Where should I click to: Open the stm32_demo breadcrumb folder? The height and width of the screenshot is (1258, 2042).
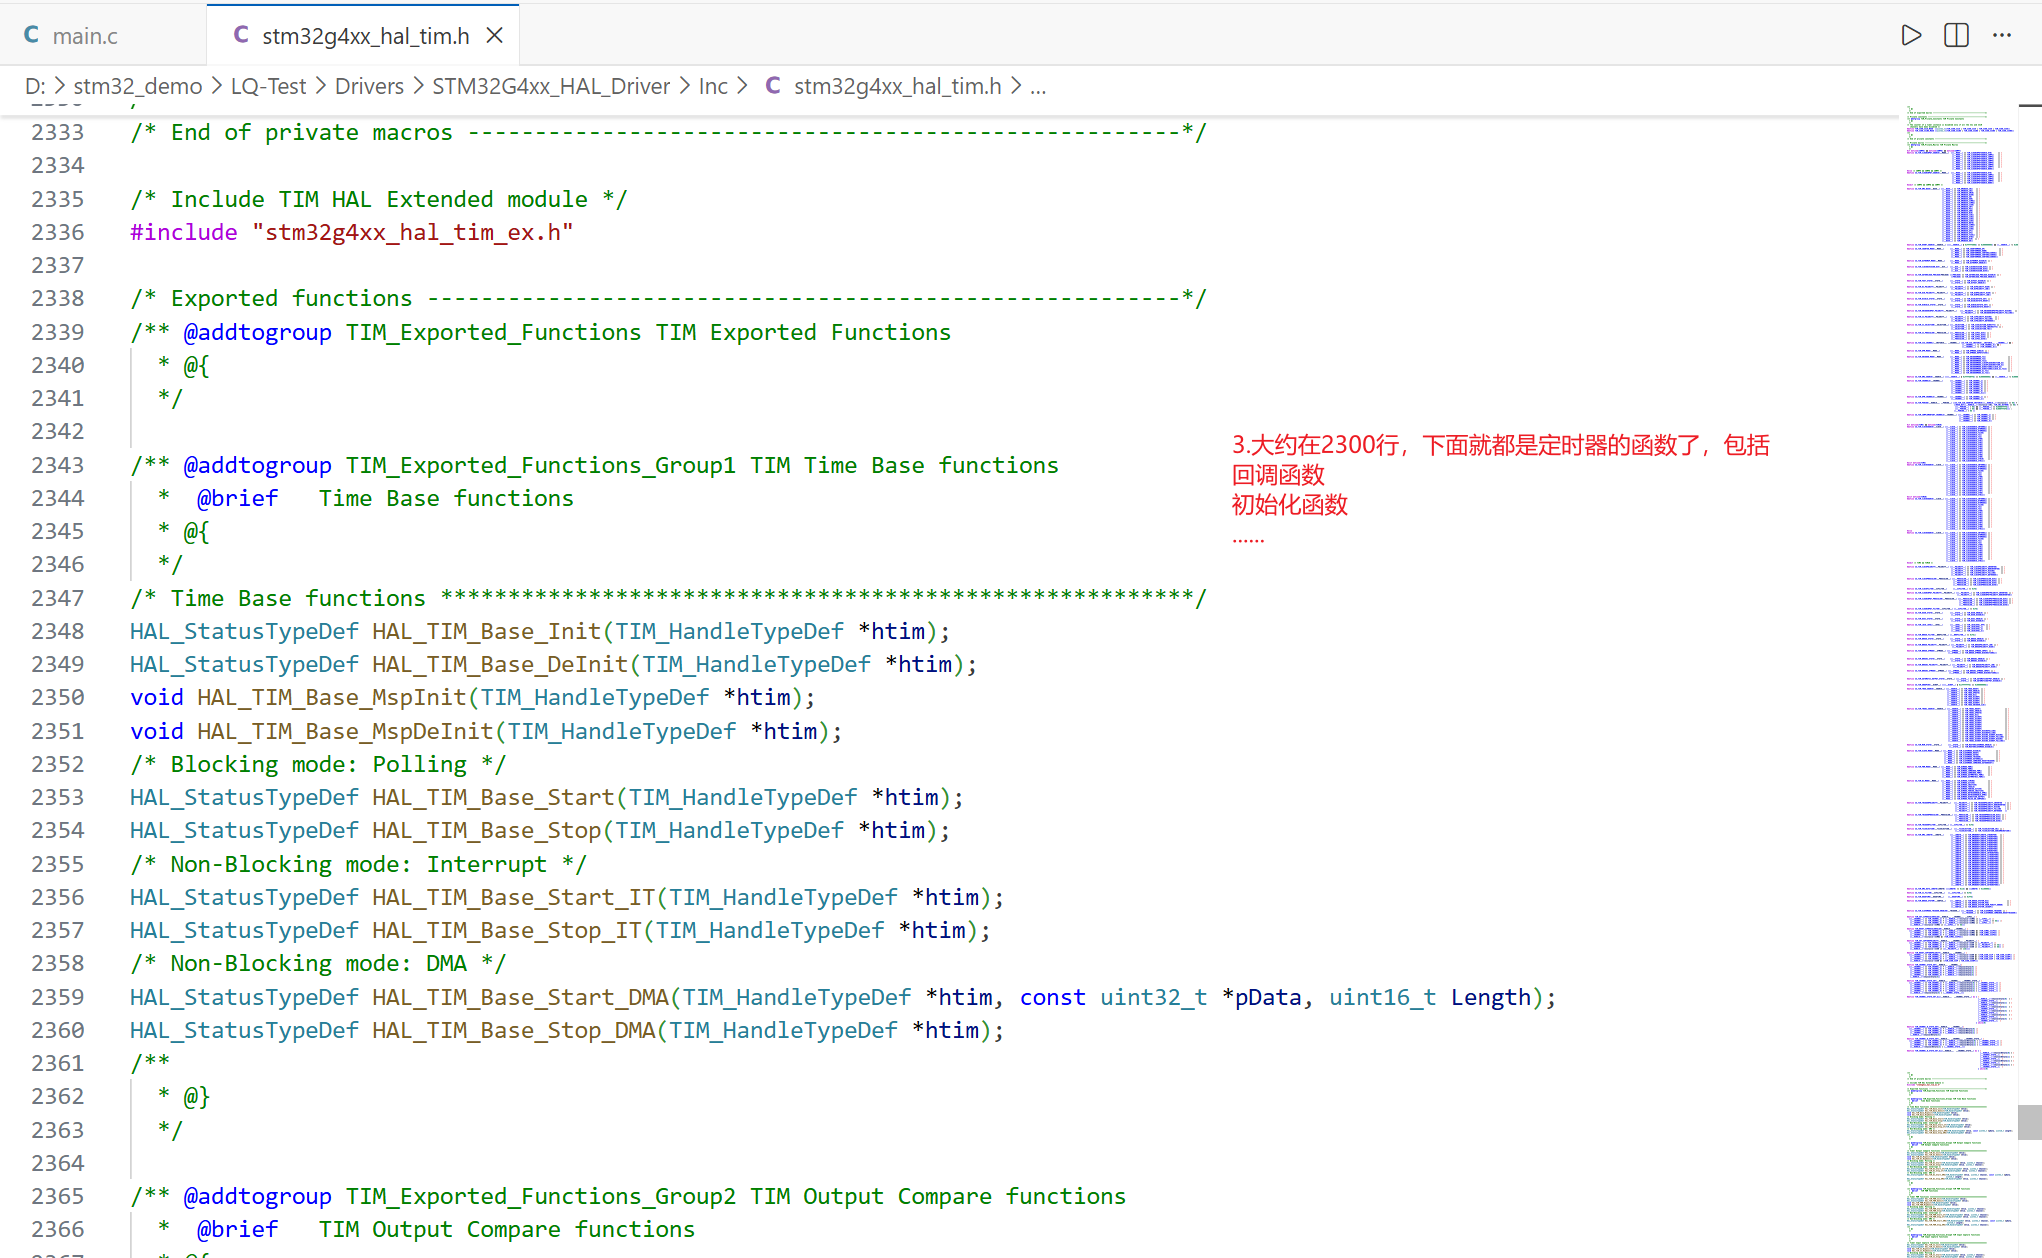click(138, 86)
